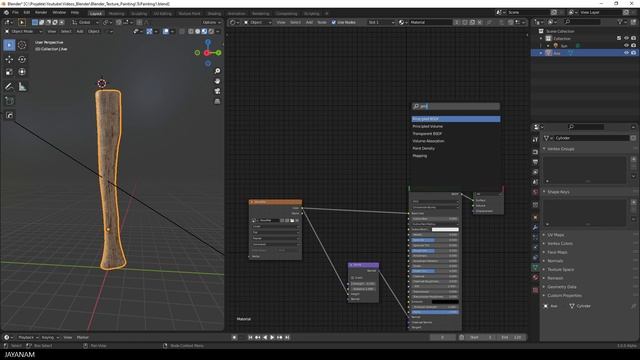Switch orthographic/perspective with the grid icon
640x360 pixels.
coord(217,101)
